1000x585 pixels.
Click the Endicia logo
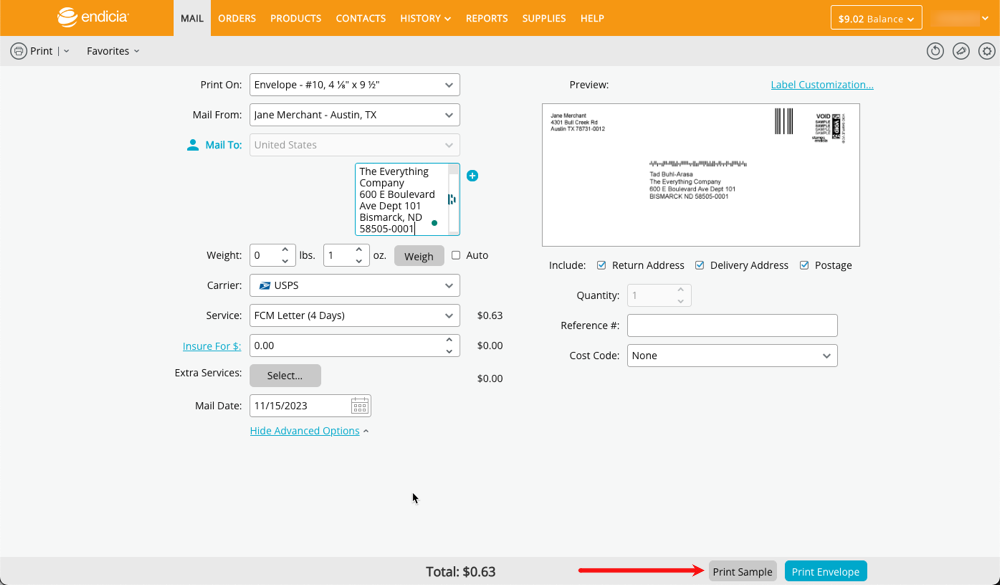[x=92, y=17]
